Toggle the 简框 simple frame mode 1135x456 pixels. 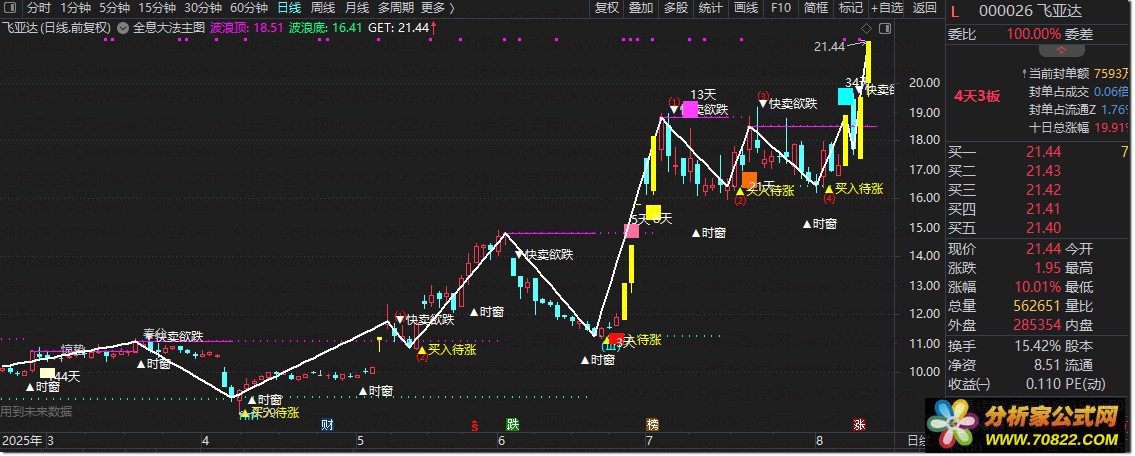816,8
